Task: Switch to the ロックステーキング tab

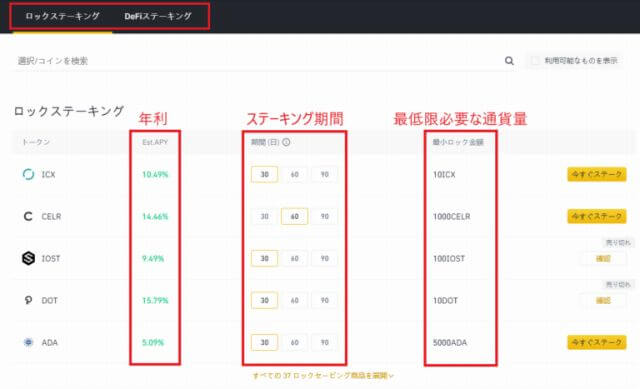Action: [62, 16]
